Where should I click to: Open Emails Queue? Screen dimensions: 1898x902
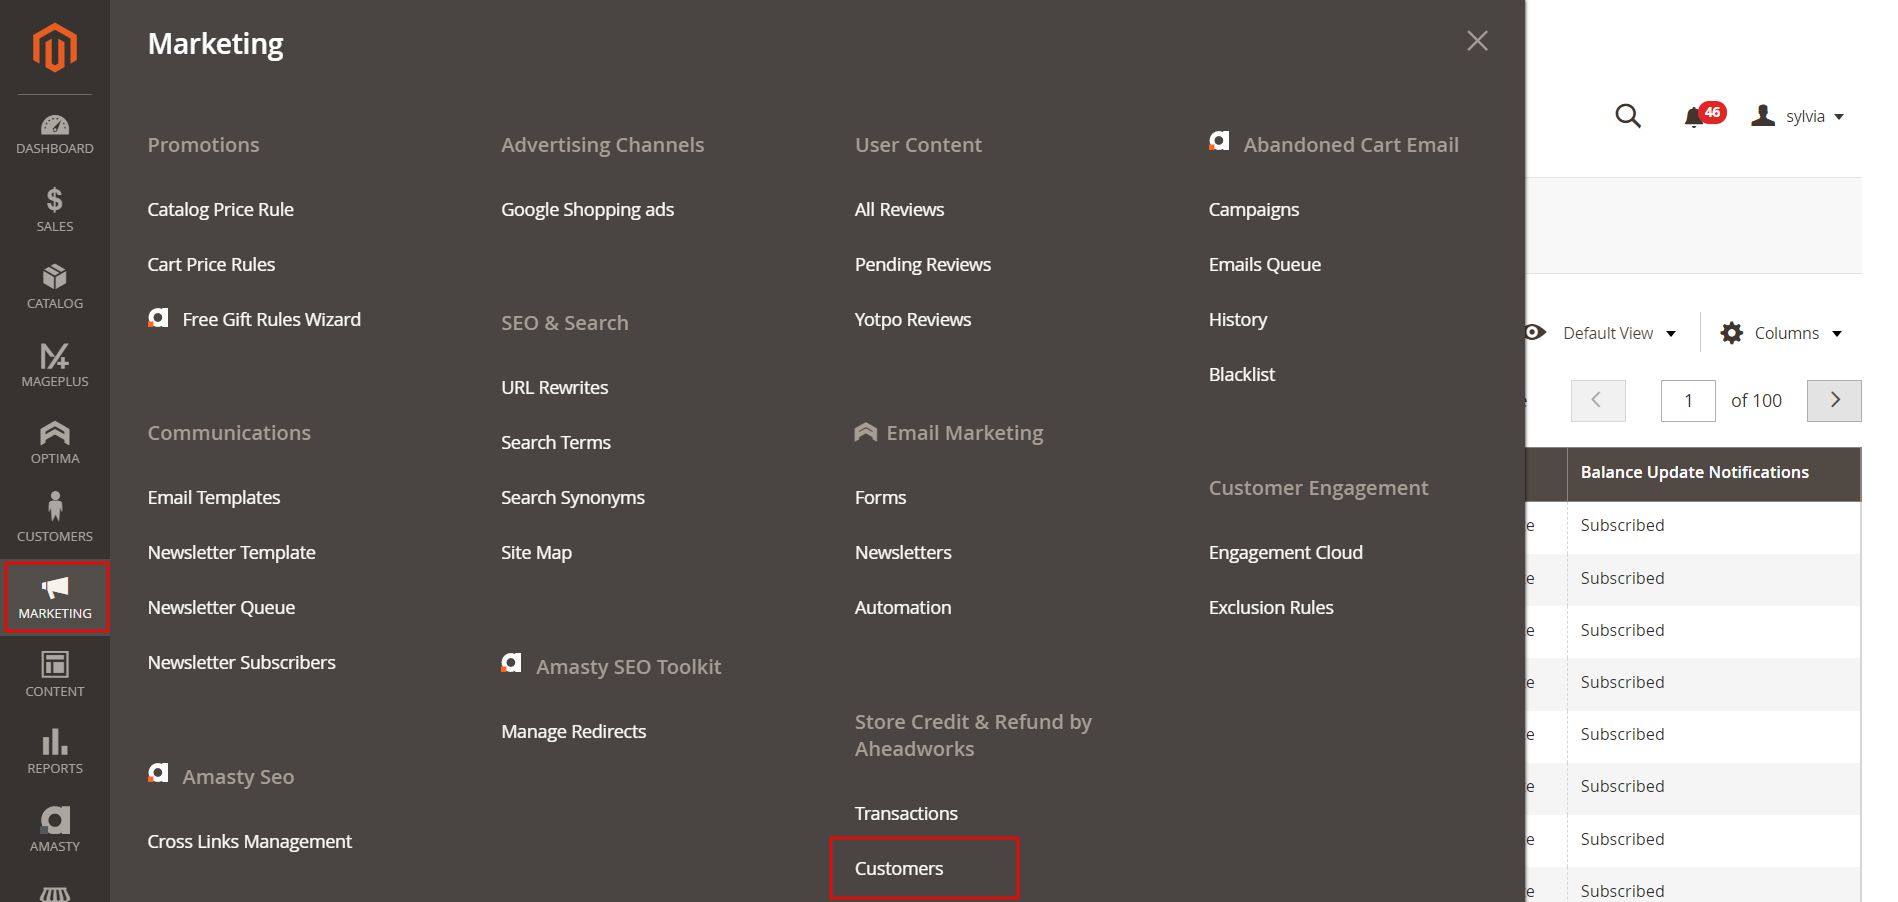pyautogui.click(x=1265, y=264)
